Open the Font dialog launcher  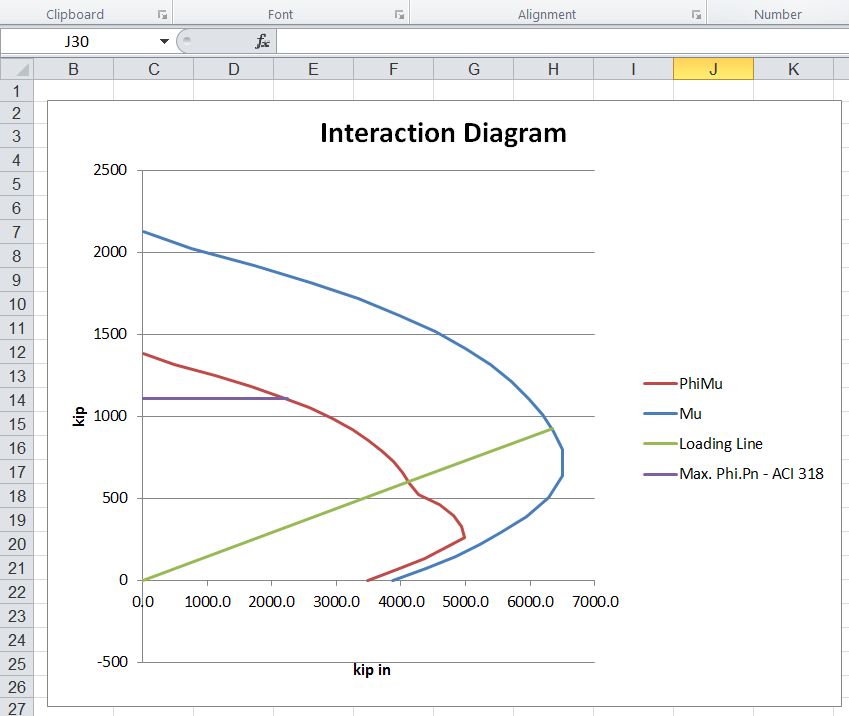coord(399,15)
